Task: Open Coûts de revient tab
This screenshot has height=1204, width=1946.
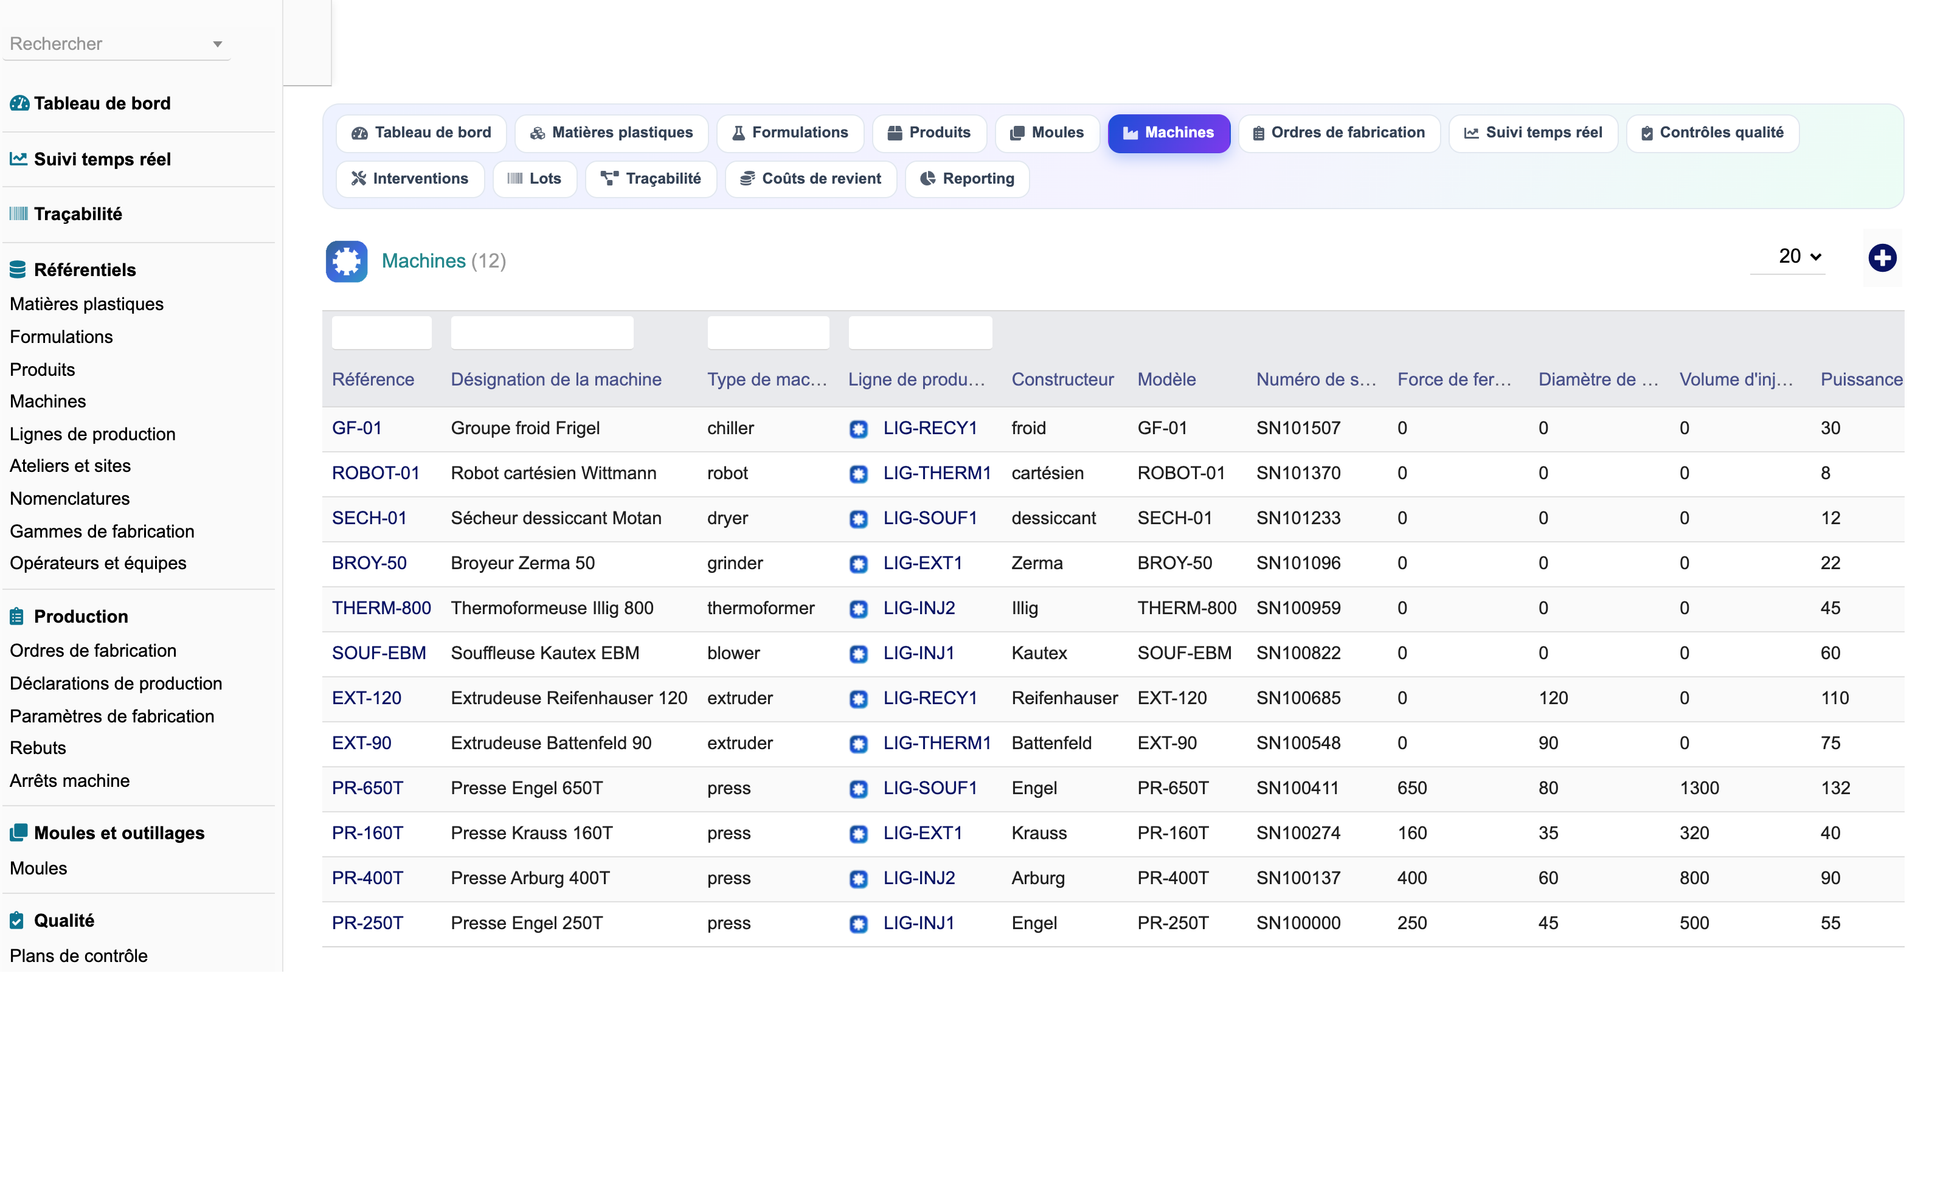Action: click(811, 179)
